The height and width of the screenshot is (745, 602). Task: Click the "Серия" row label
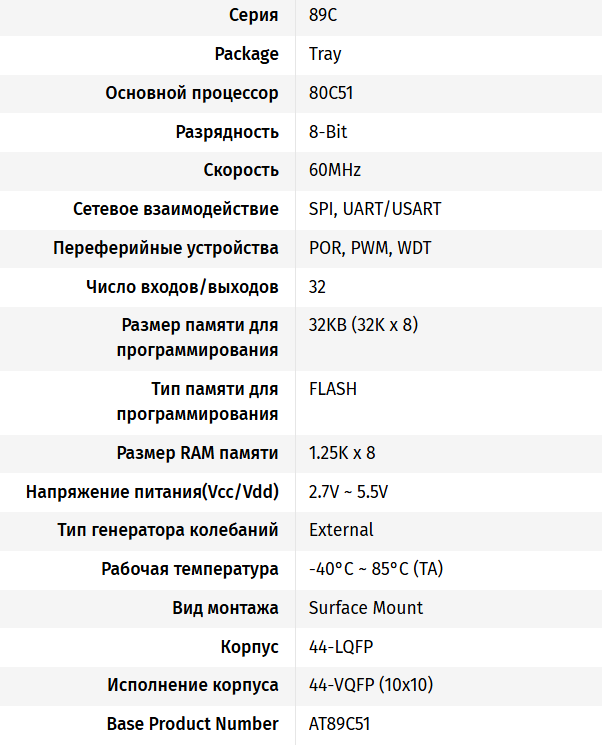pyautogui.click(x=254, y=15)
